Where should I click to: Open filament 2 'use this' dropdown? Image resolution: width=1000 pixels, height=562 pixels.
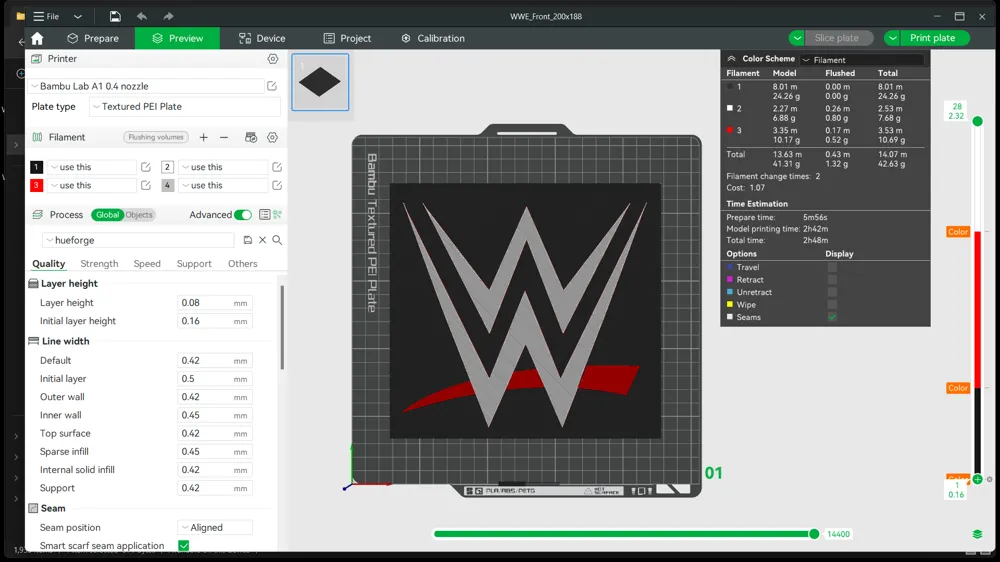(x=223, y=167)
